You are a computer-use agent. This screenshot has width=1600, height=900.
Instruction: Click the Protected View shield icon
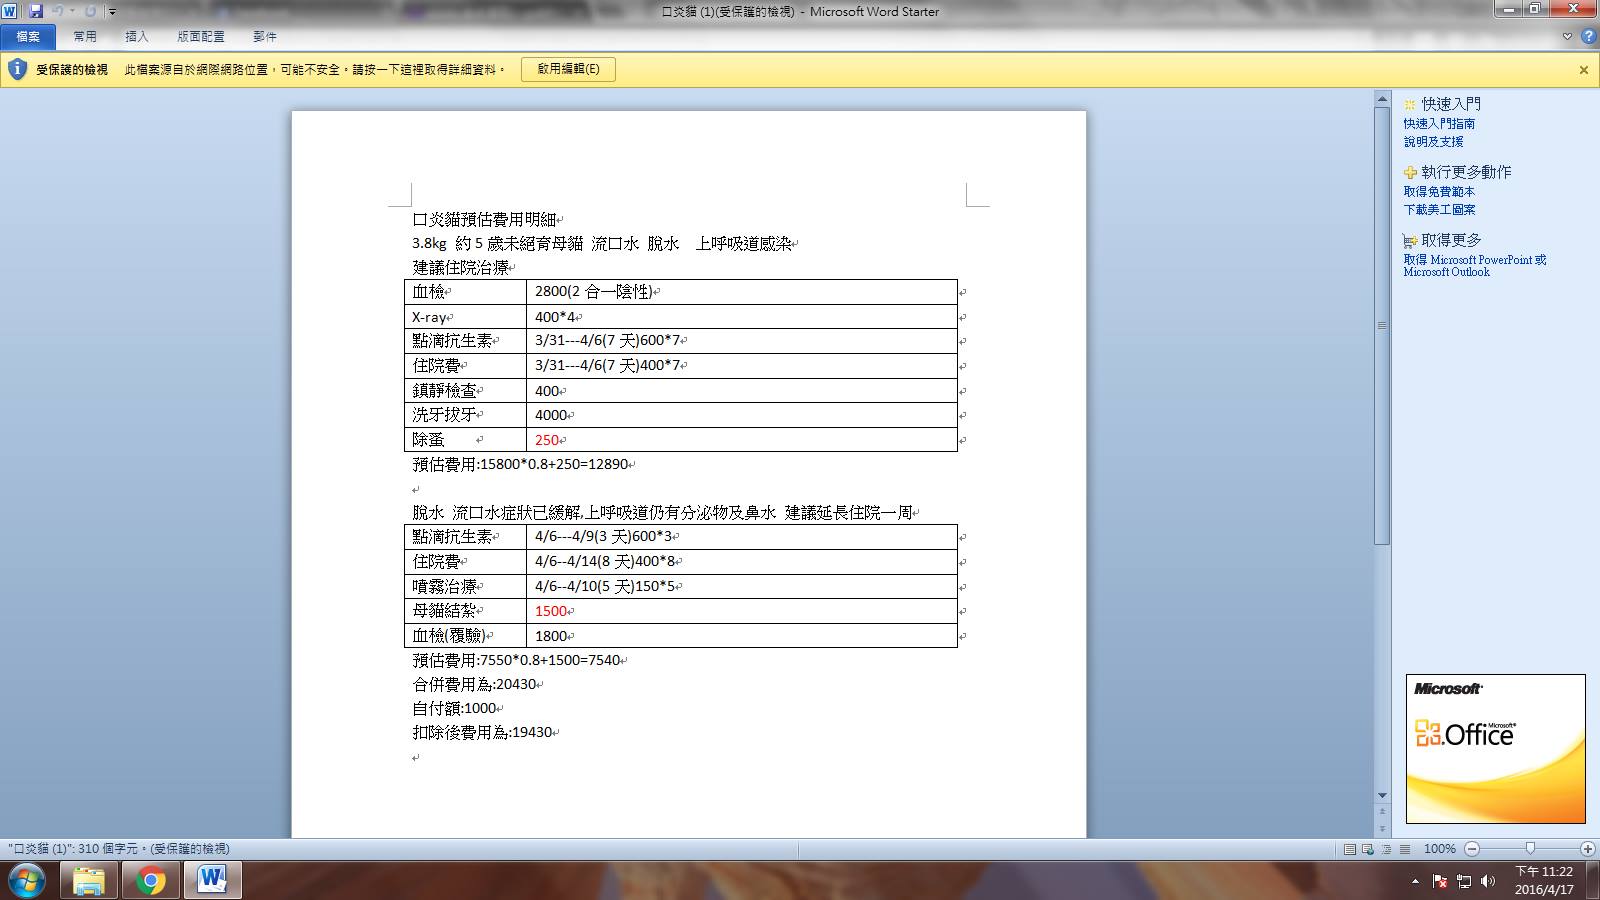(x=17, y=69)
